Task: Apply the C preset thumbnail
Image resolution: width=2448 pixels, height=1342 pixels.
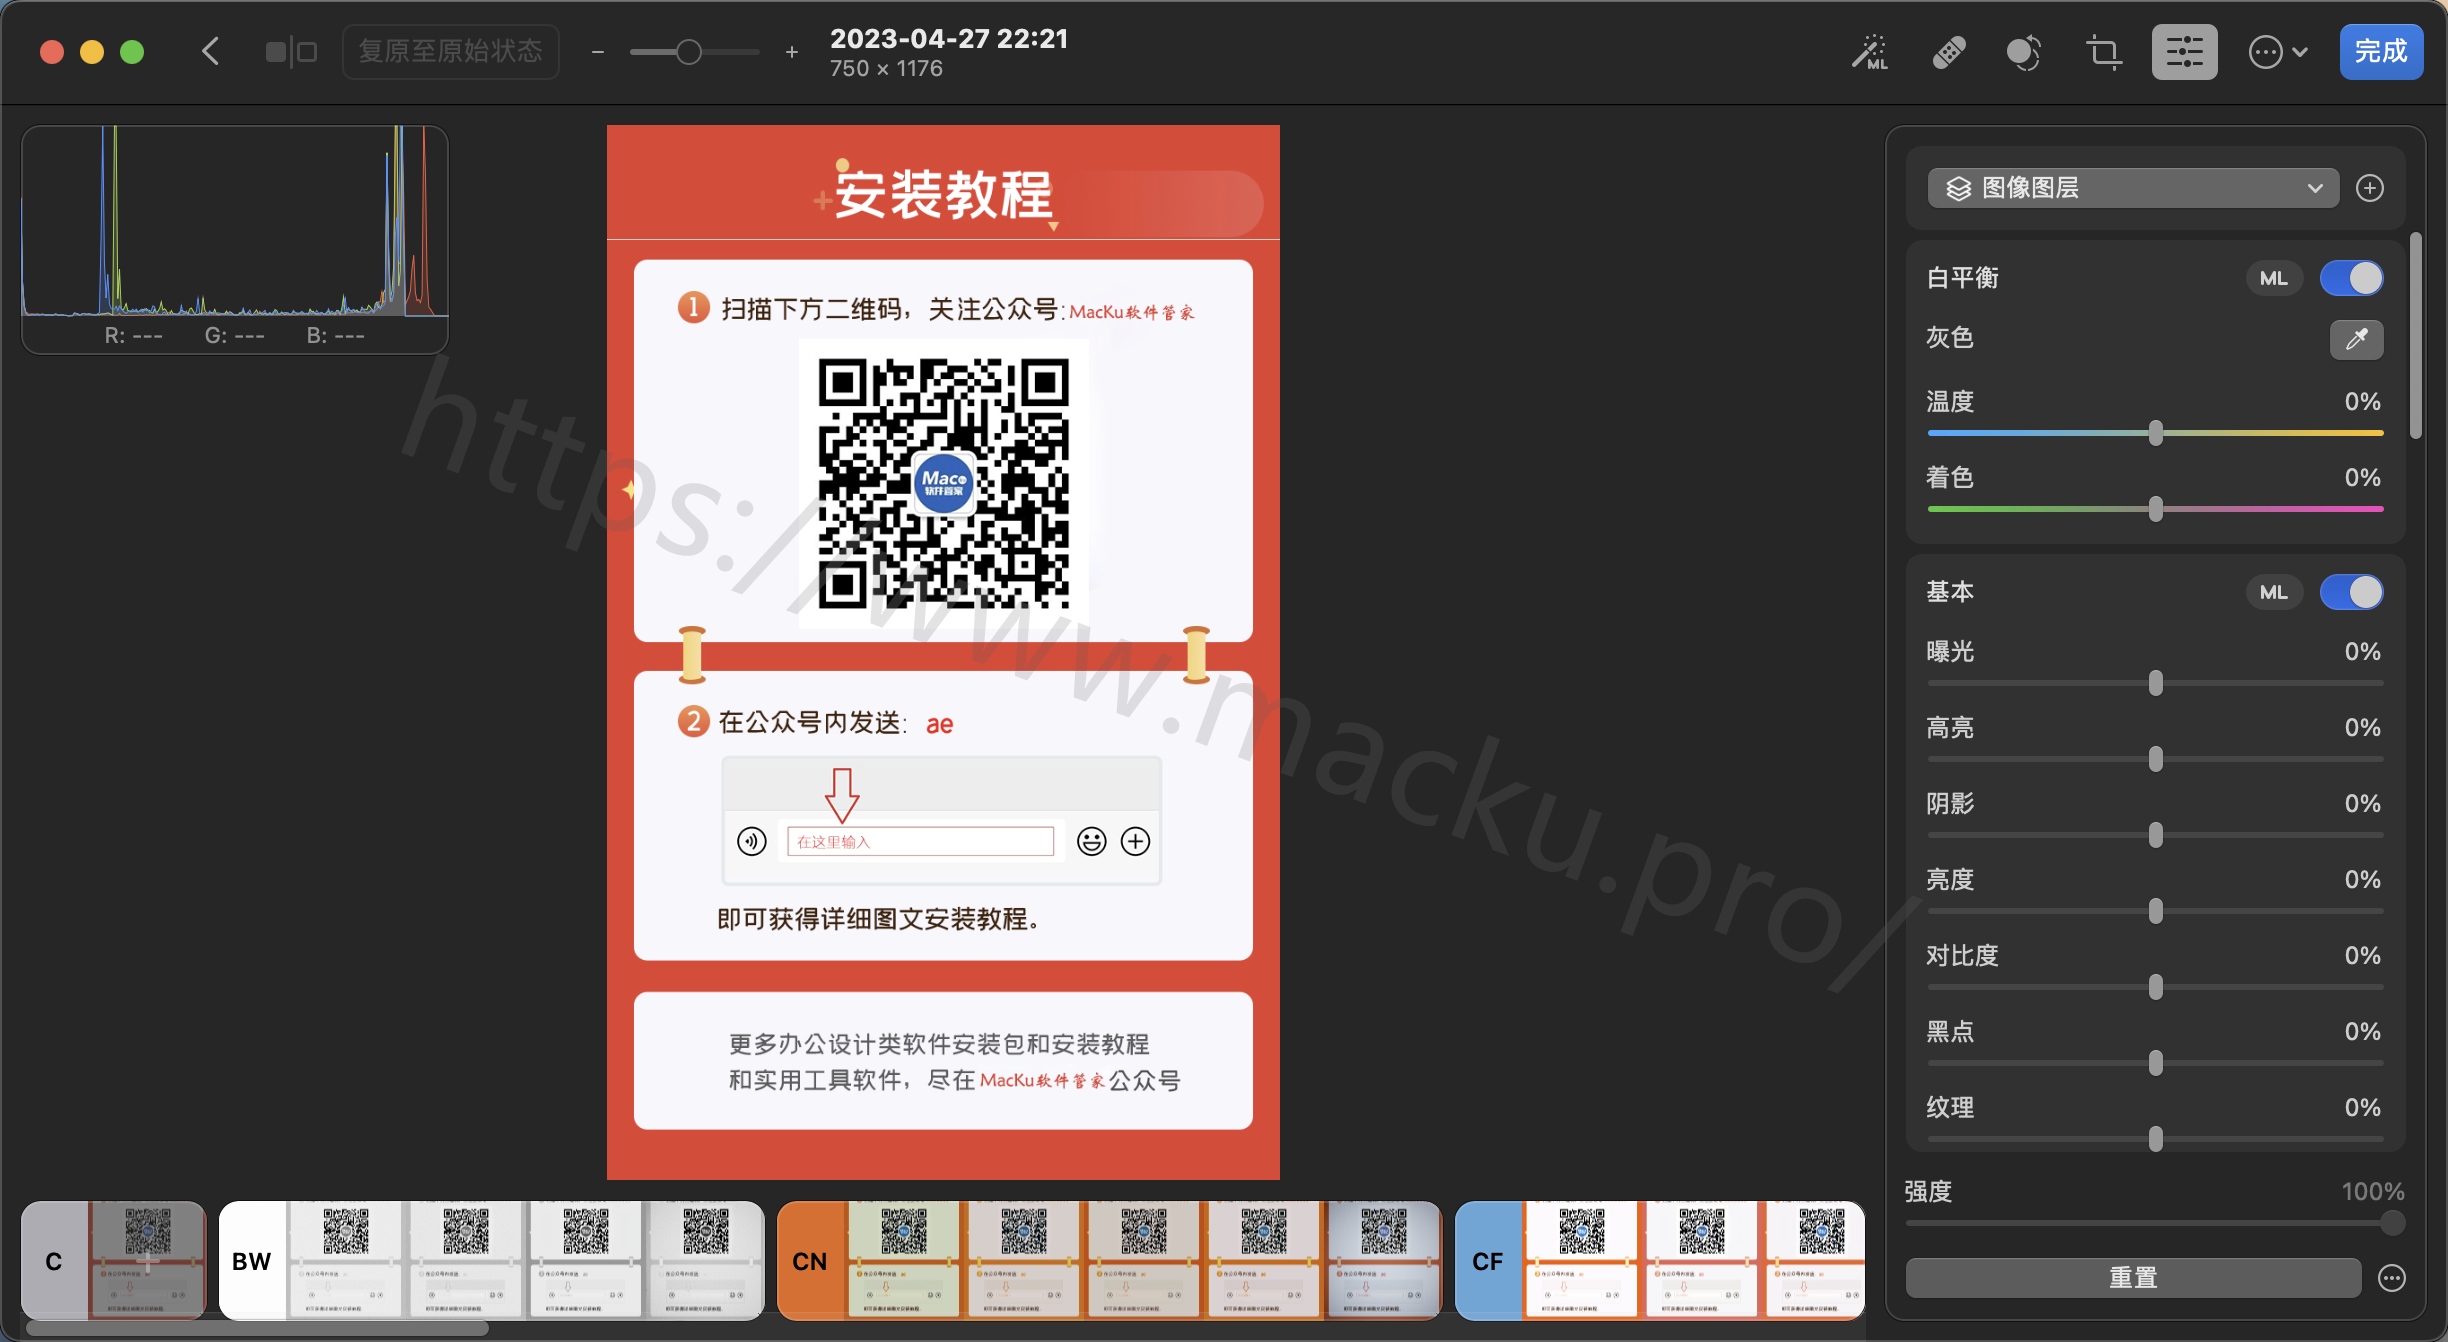Action: [147, 1261]
